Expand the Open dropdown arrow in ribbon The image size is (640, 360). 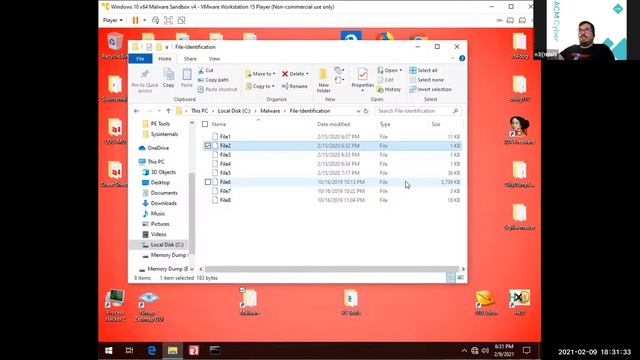tap(400, 70)
